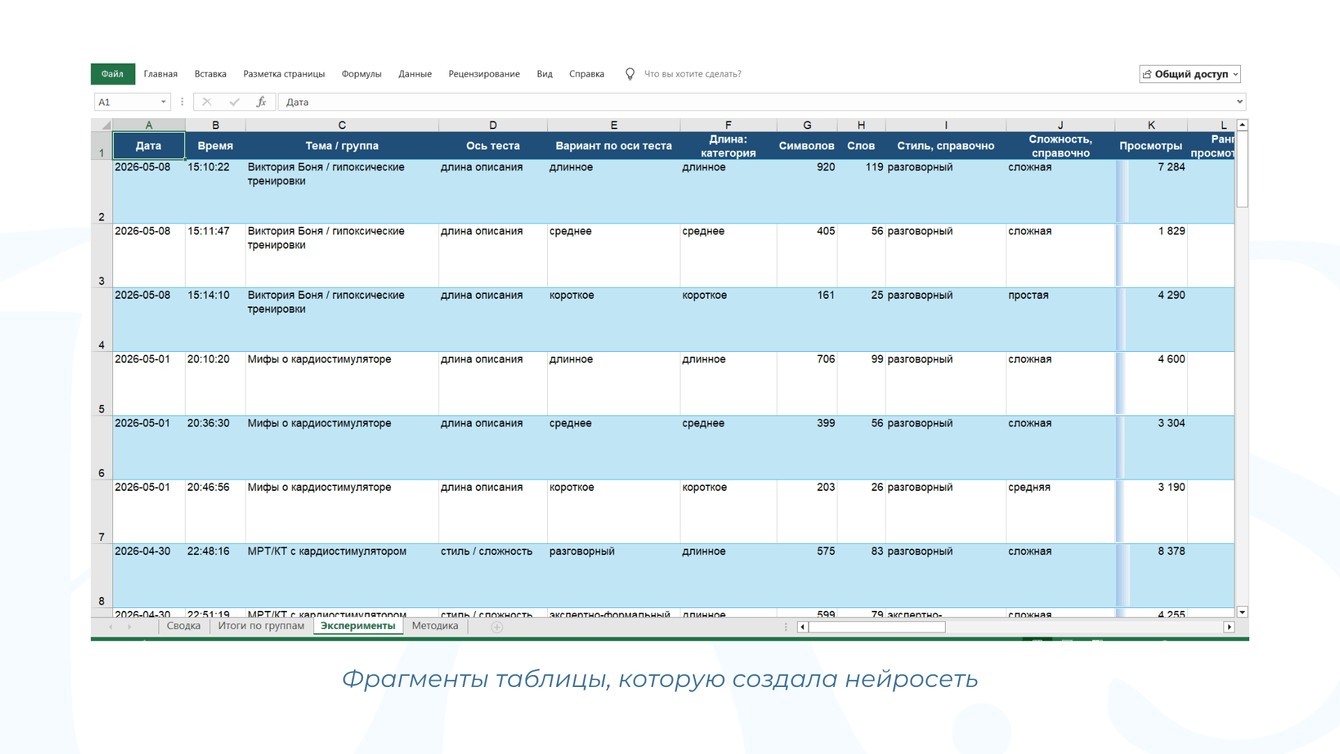This screenshot has height=754, width=1340.
Task: Click the insert function fx icon
Action: (x=261, y=102)
